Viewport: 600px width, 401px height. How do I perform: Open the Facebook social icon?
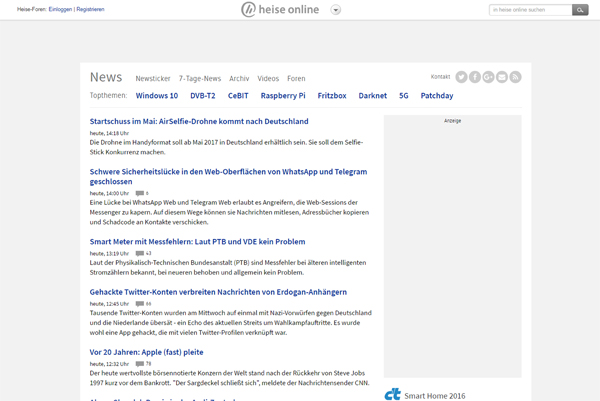tap(475, 77)
